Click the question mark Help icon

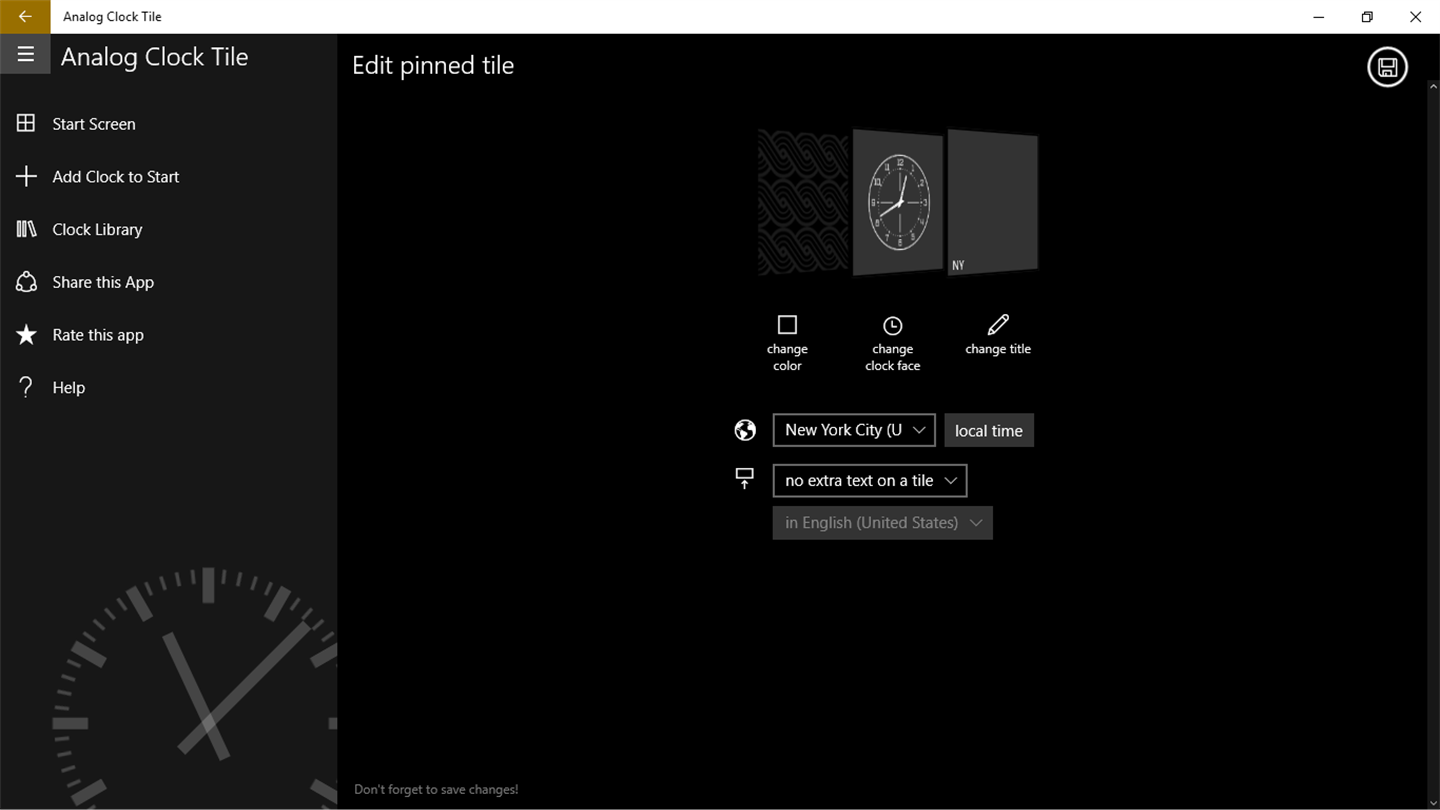26,387
